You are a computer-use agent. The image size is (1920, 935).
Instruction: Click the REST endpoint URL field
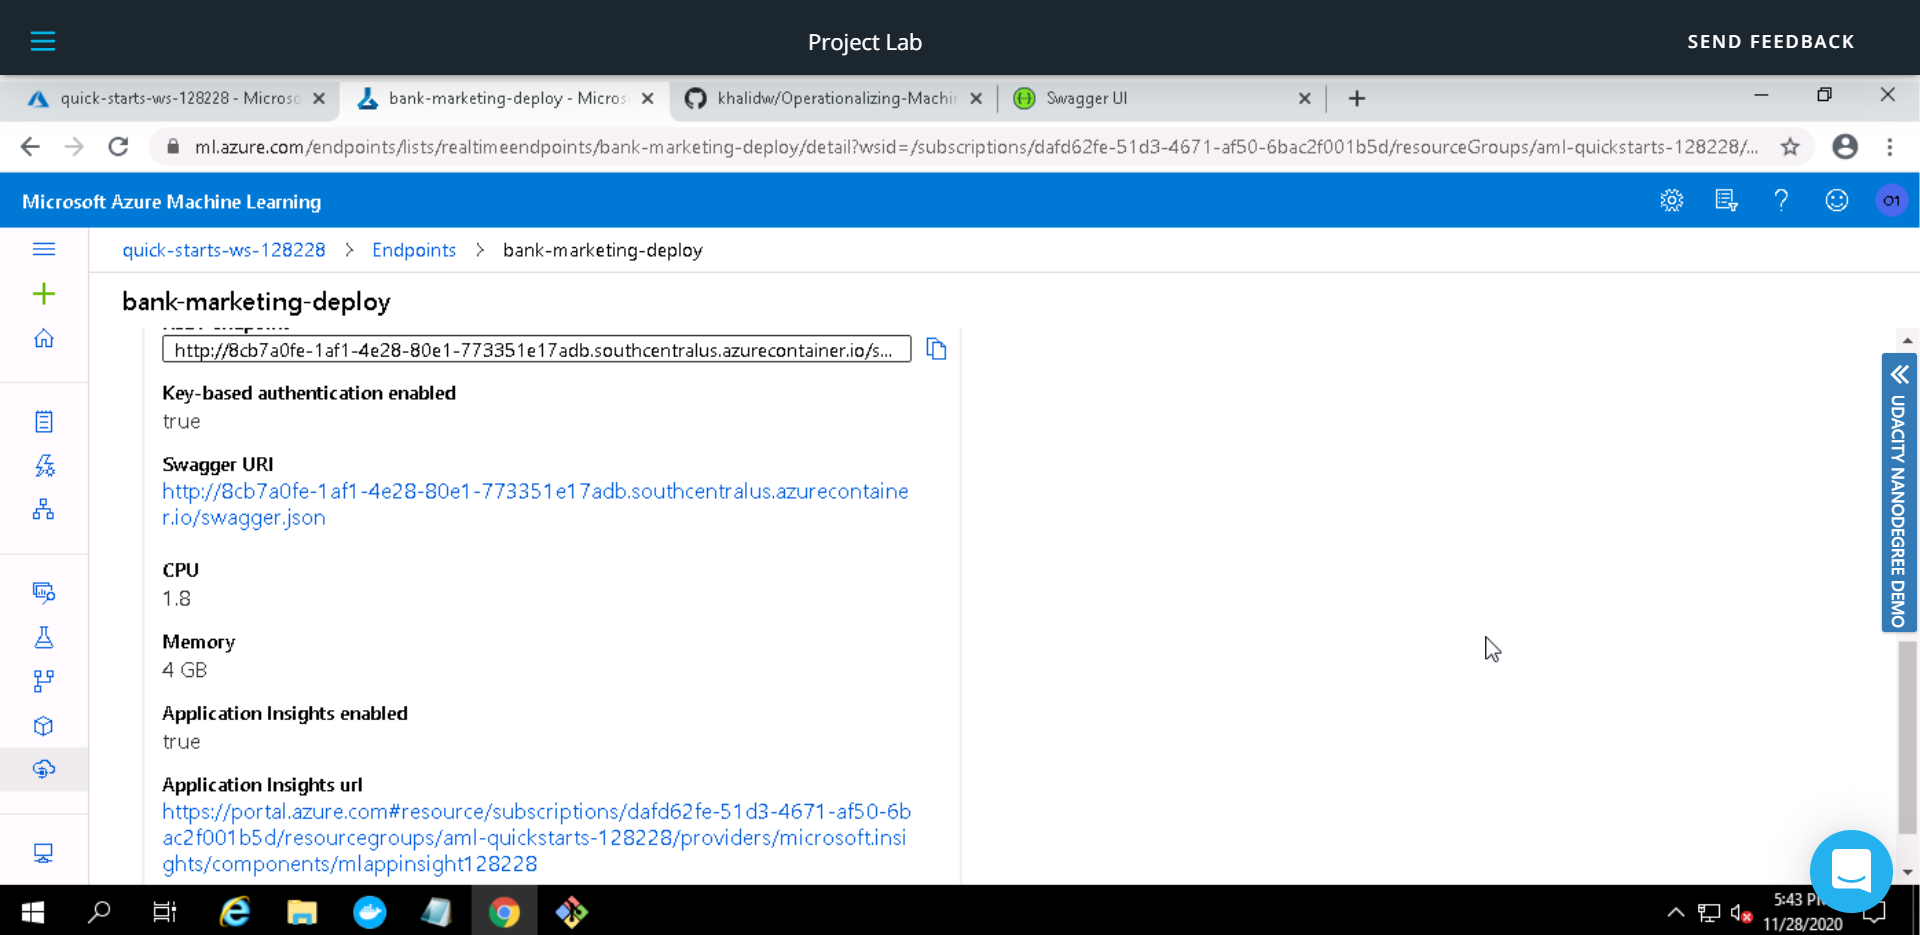[536, 349]
